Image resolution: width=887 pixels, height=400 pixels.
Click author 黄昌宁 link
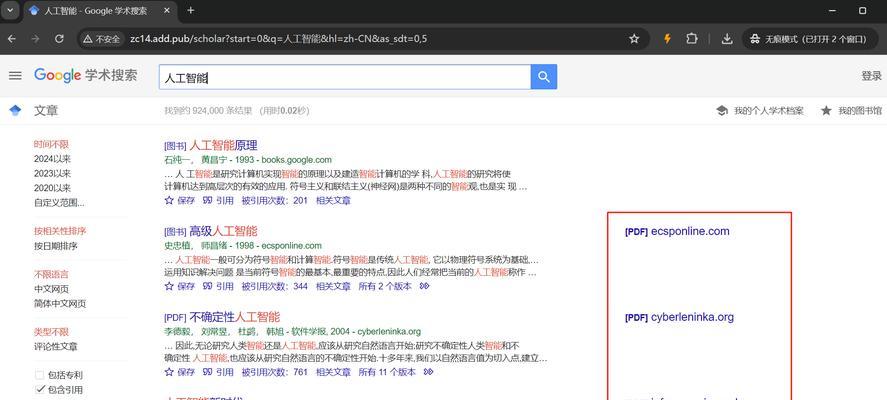click(214, 160)
